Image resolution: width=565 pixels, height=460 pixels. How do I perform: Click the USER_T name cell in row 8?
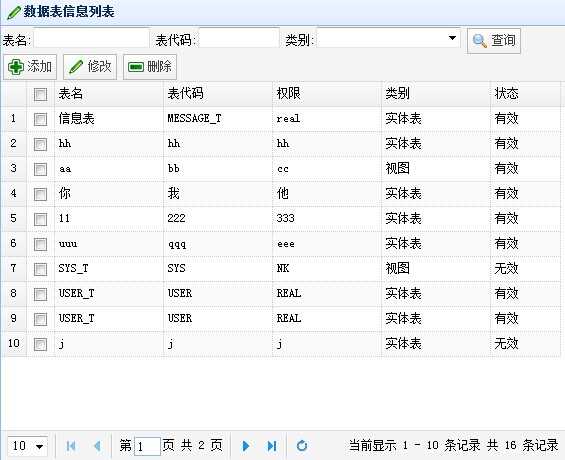(x=109, y=294)
